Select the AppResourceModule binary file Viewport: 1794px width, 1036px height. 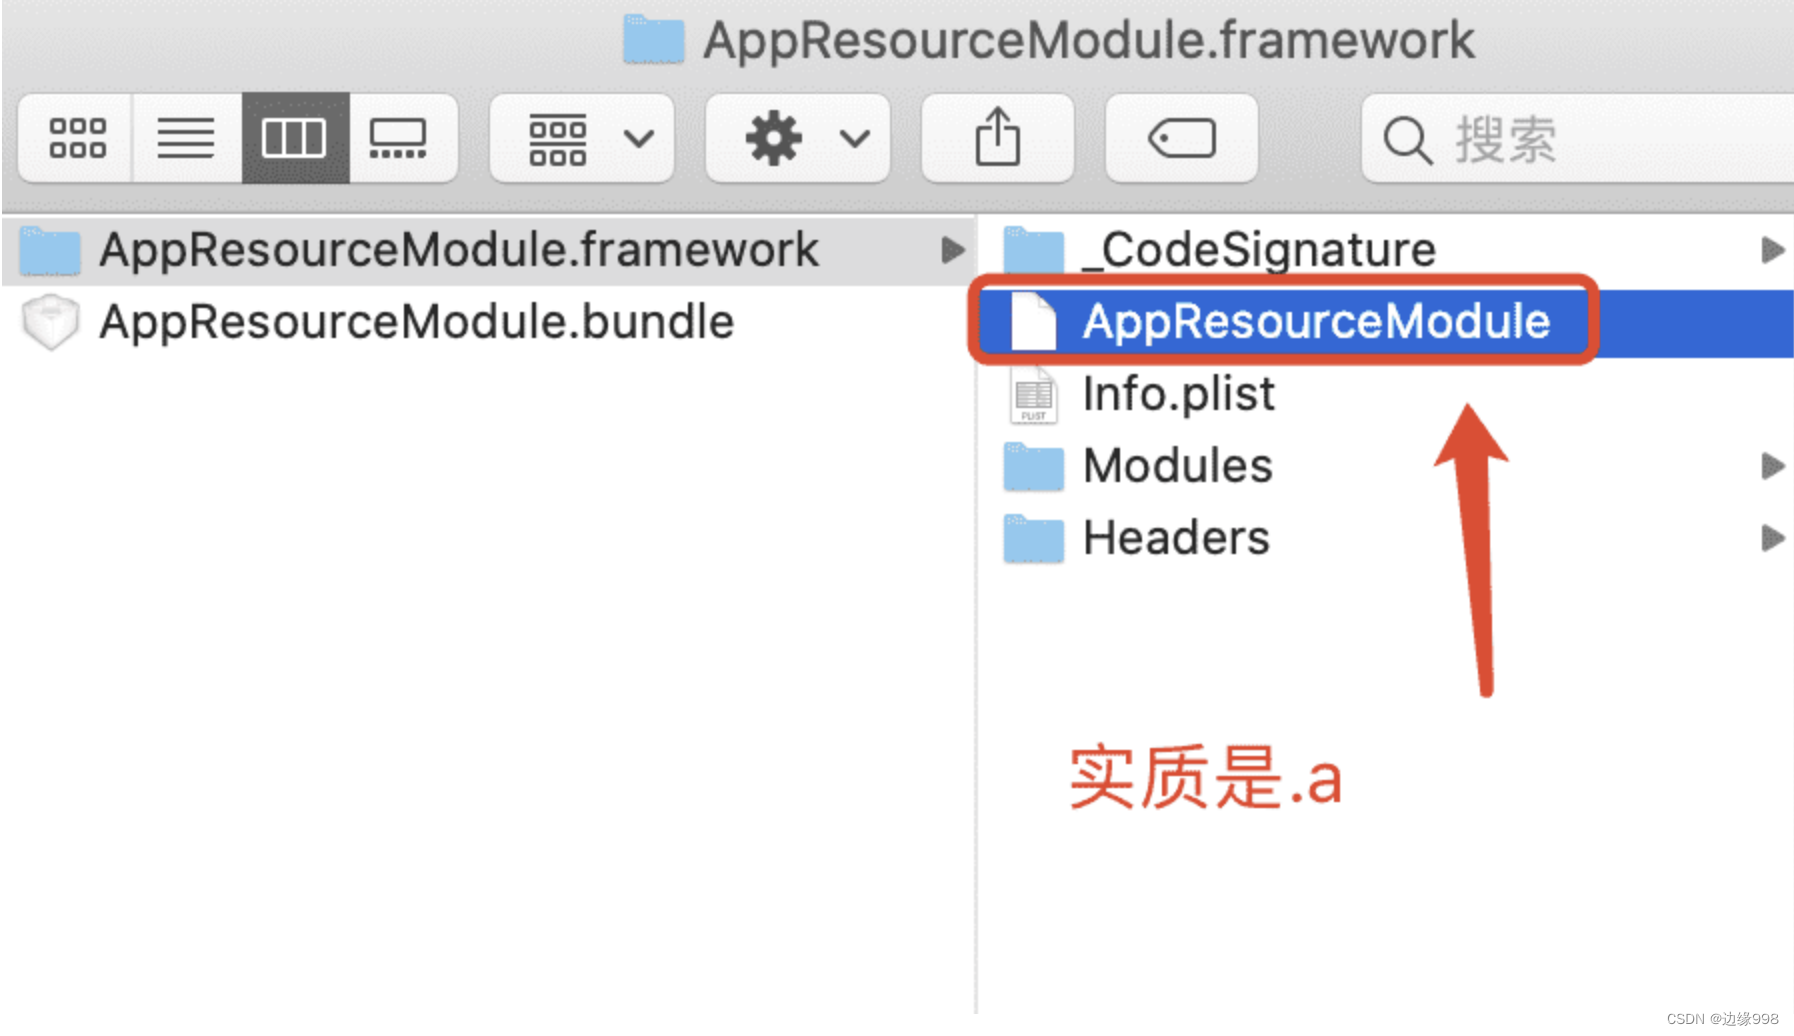(x=1315, y=322)
